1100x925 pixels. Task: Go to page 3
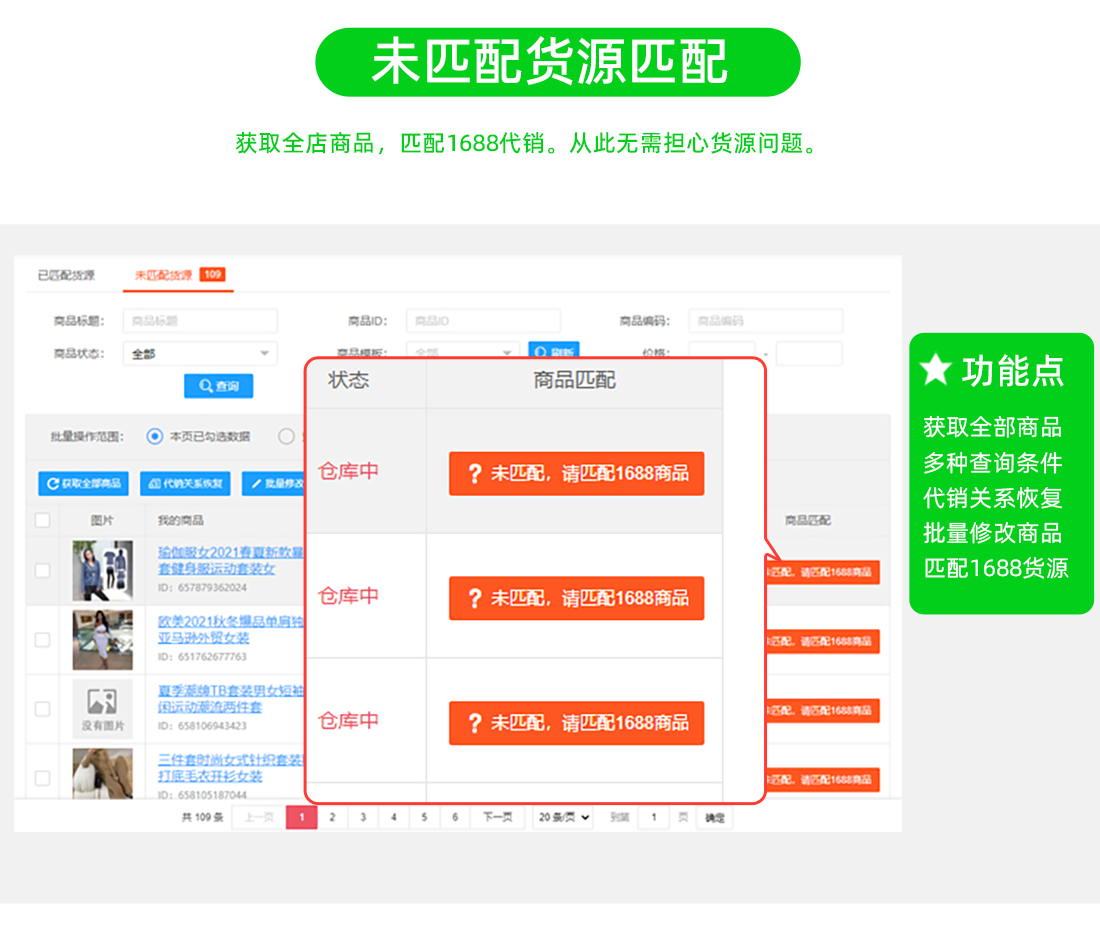tap(363, 817)
